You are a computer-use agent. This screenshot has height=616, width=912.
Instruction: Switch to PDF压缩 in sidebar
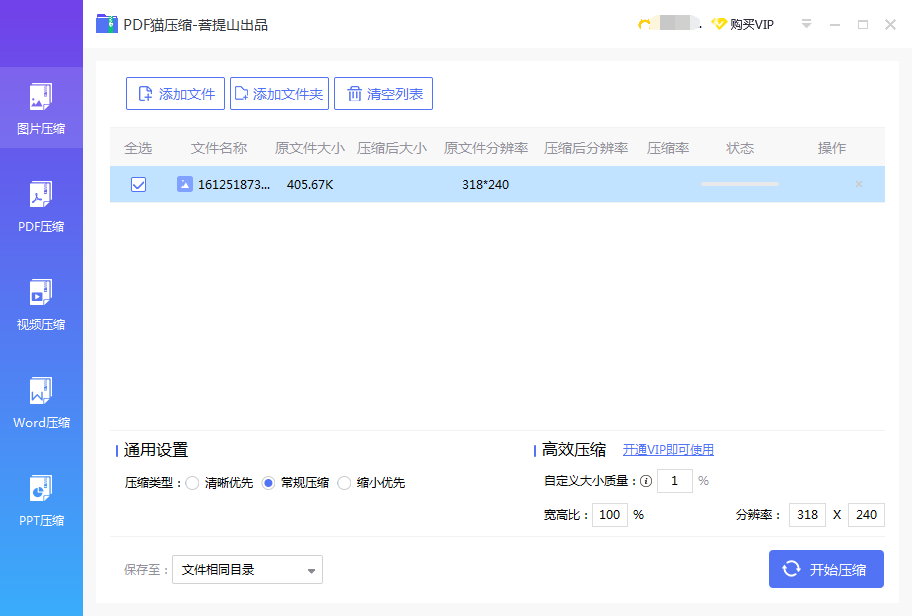tap(41, 206)
